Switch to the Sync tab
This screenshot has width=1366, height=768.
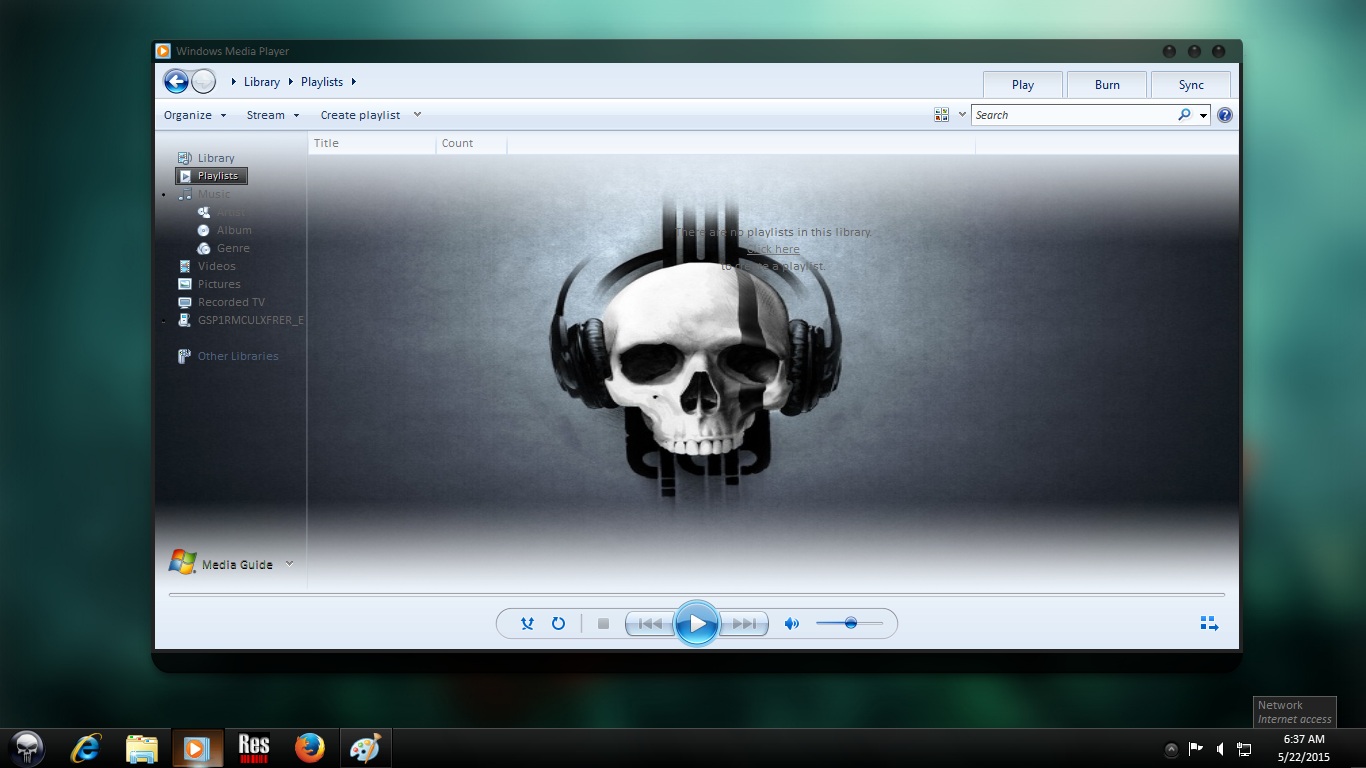click(x=1191, y=85)
